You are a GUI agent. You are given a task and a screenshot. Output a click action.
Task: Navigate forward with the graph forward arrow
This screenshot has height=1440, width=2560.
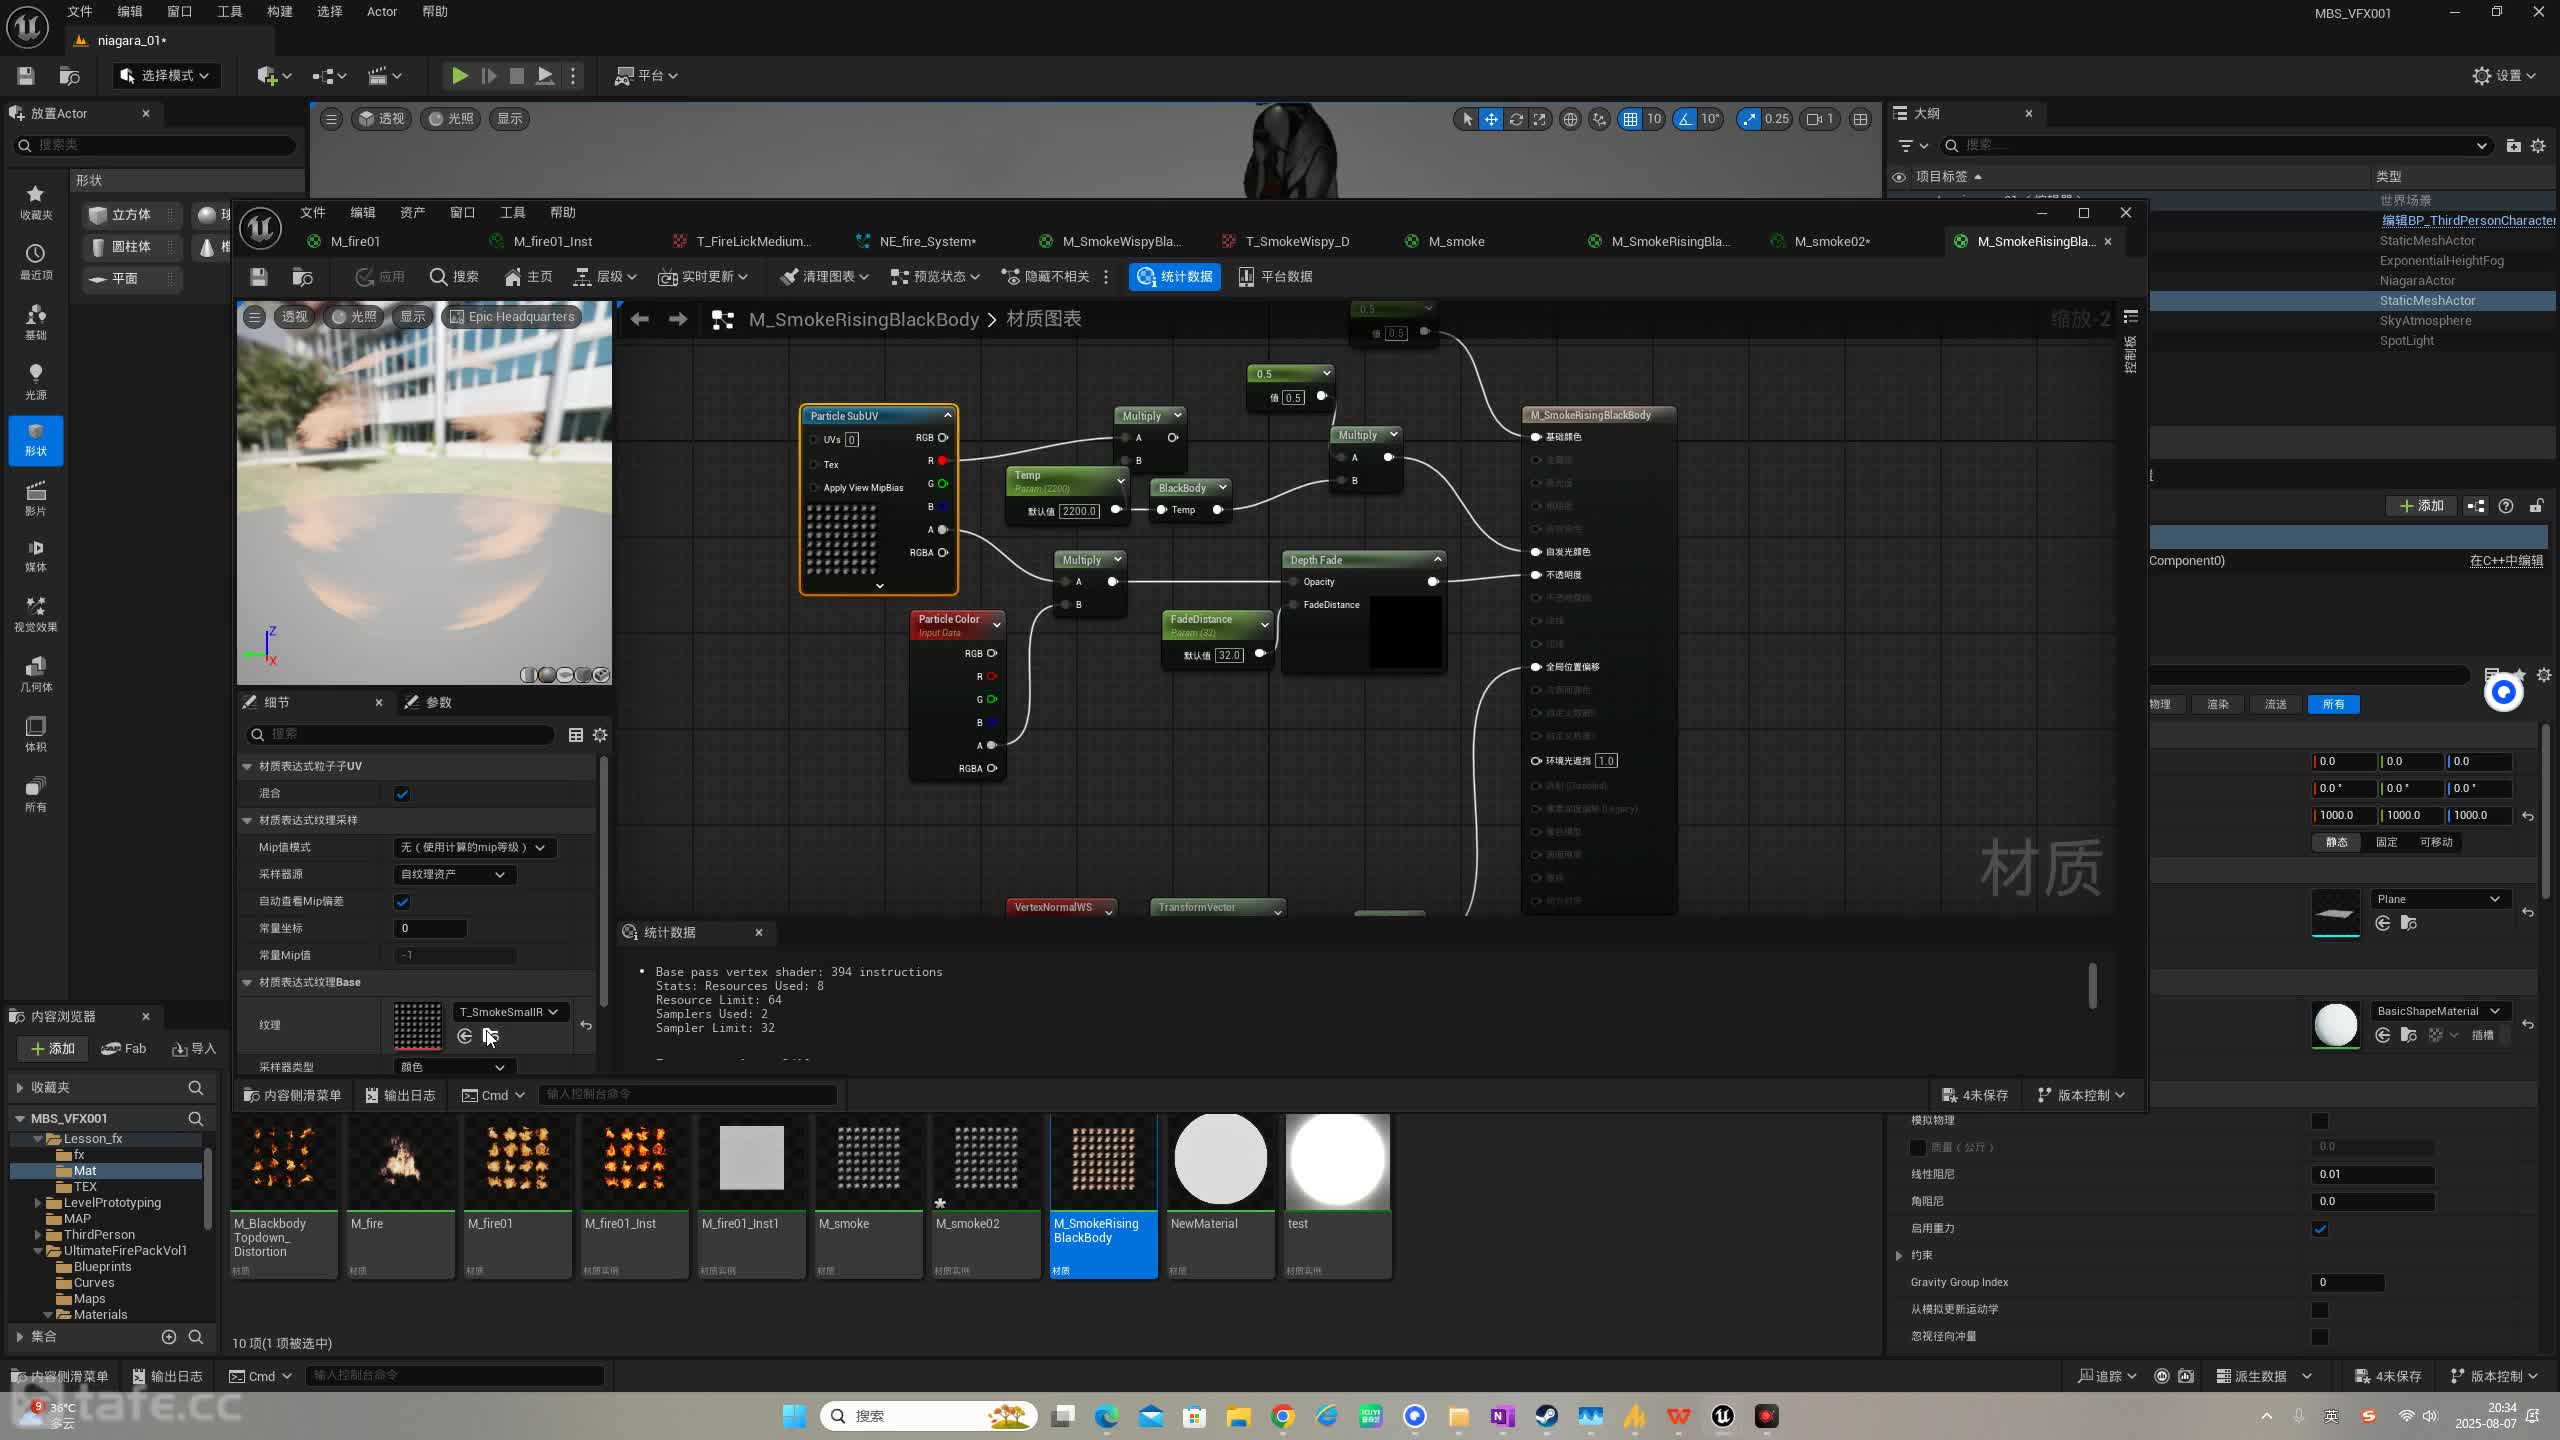pos(678,319)
